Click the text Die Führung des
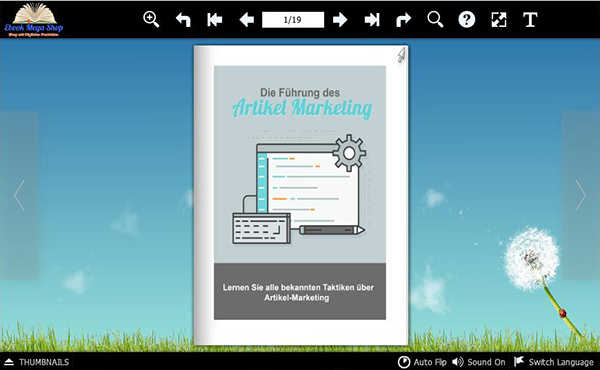Screen dimensions: 600x370 [300, 93]
